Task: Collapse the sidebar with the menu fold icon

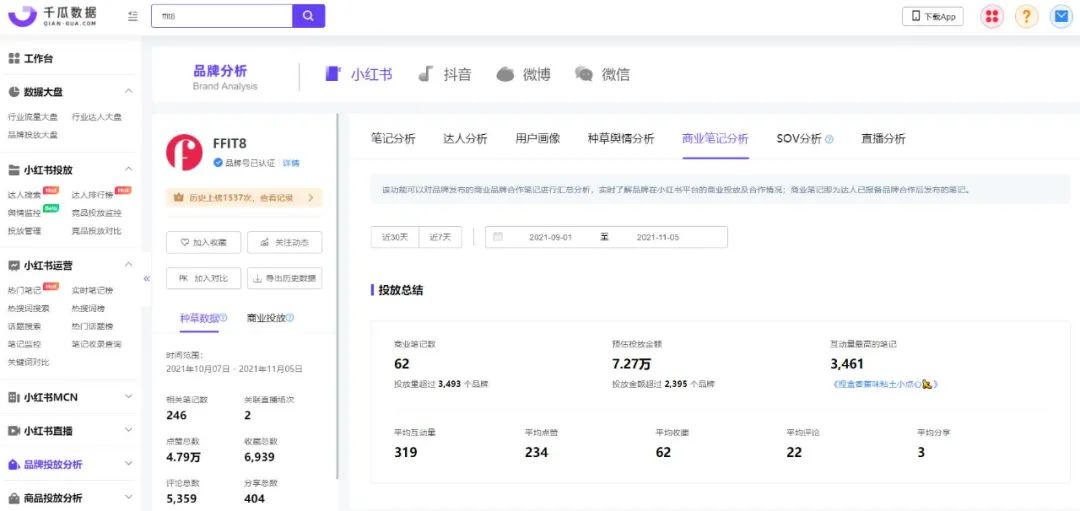Action: click(133, 16)
